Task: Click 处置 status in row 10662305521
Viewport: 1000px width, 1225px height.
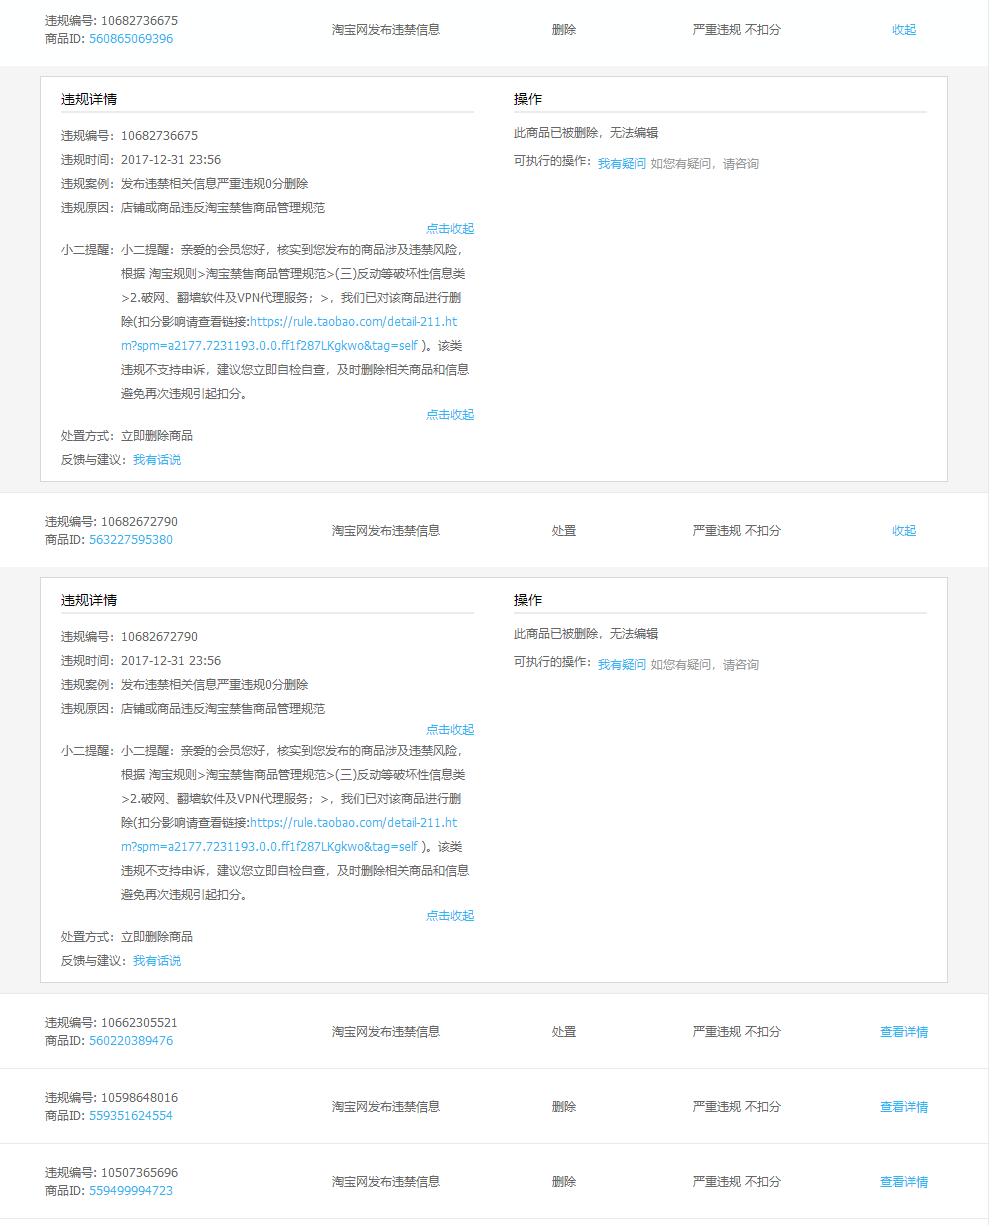Action: point(564,1032)
